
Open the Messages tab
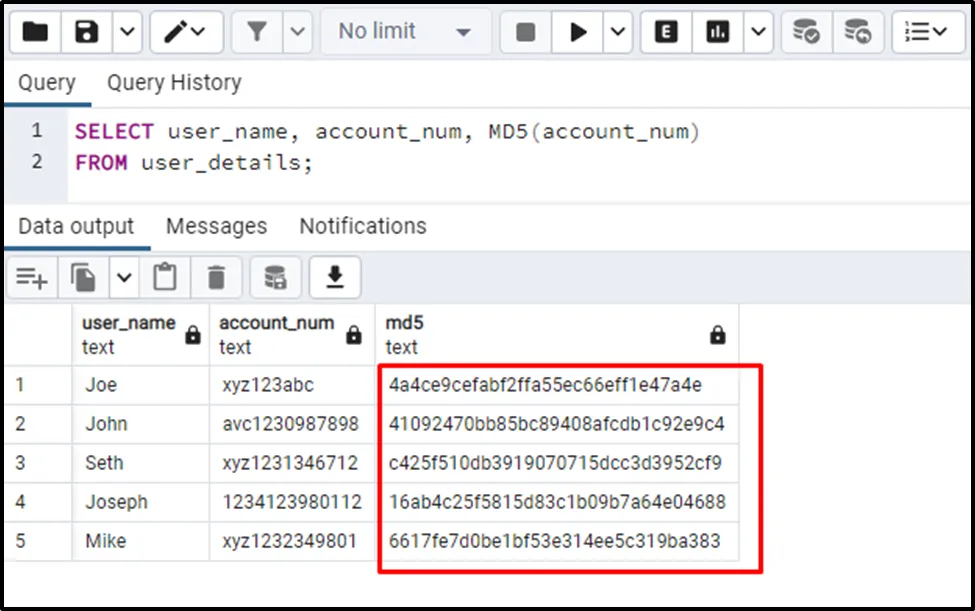(216, 226)
